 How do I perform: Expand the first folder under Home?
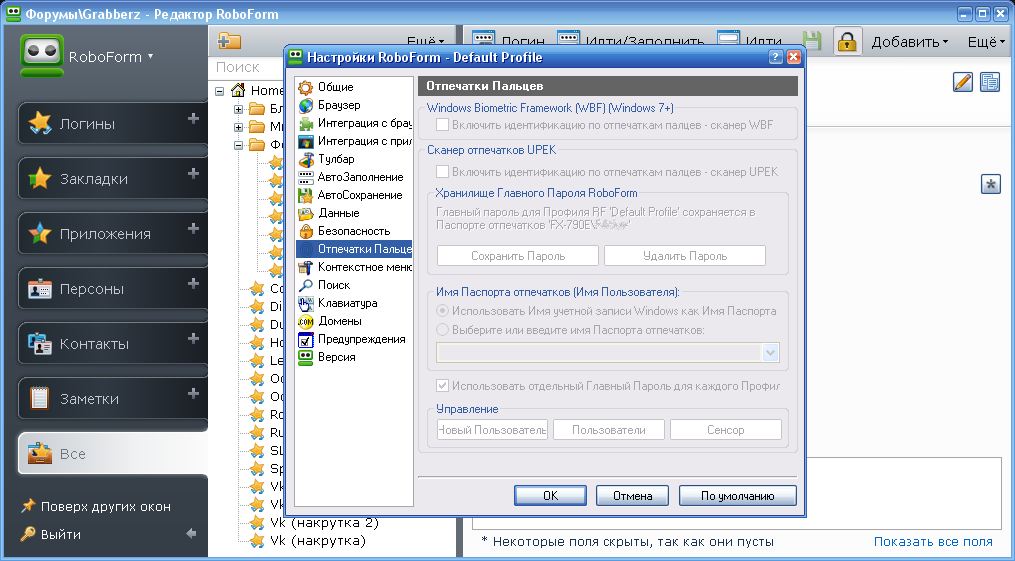tap(238, 109)
